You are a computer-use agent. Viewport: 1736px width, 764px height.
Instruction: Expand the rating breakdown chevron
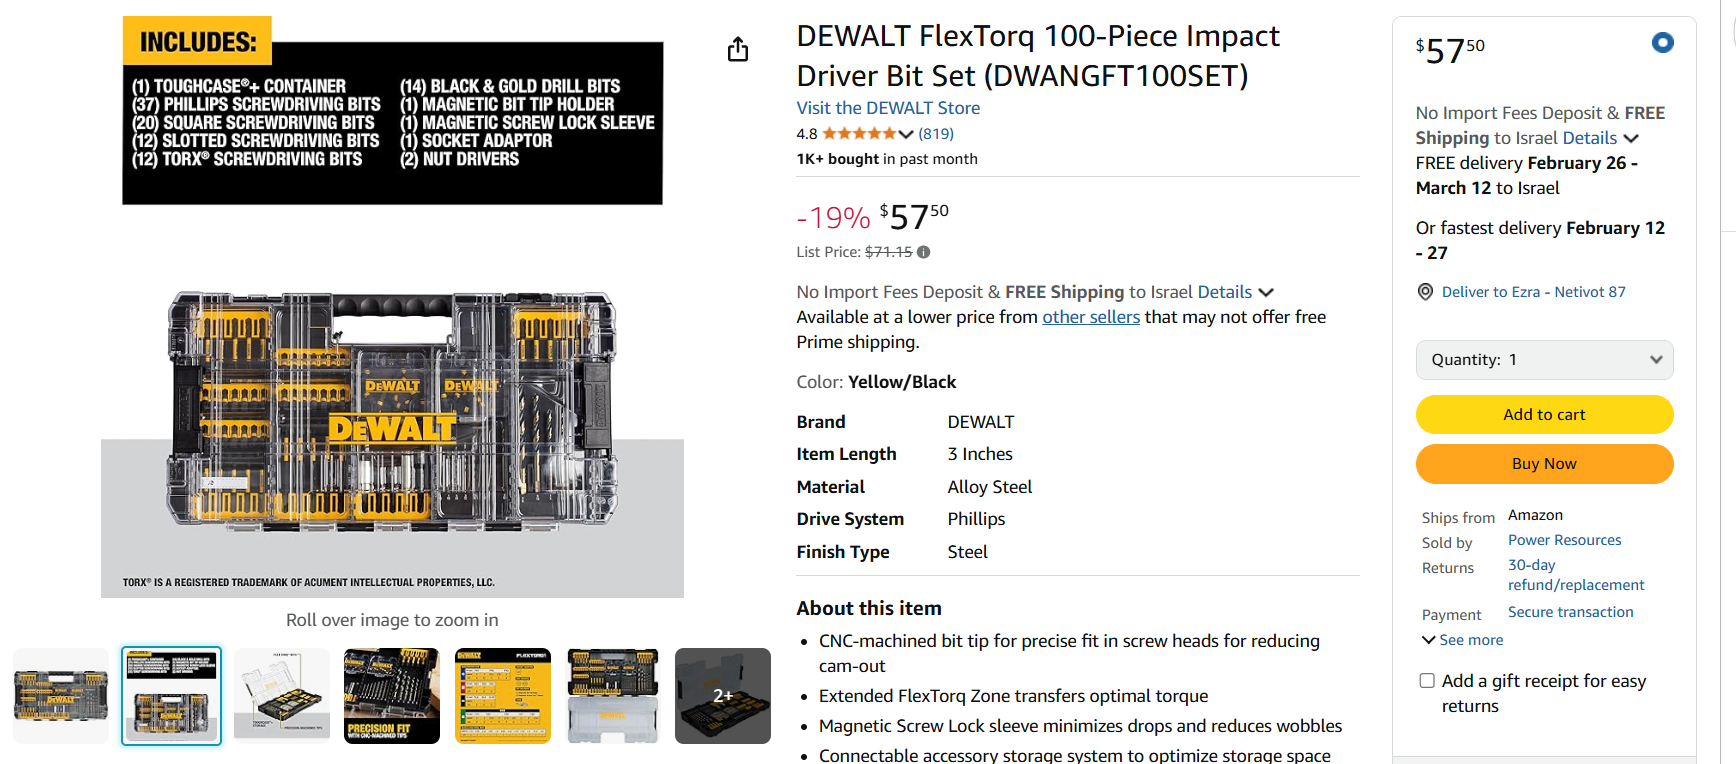pos(906,134)
